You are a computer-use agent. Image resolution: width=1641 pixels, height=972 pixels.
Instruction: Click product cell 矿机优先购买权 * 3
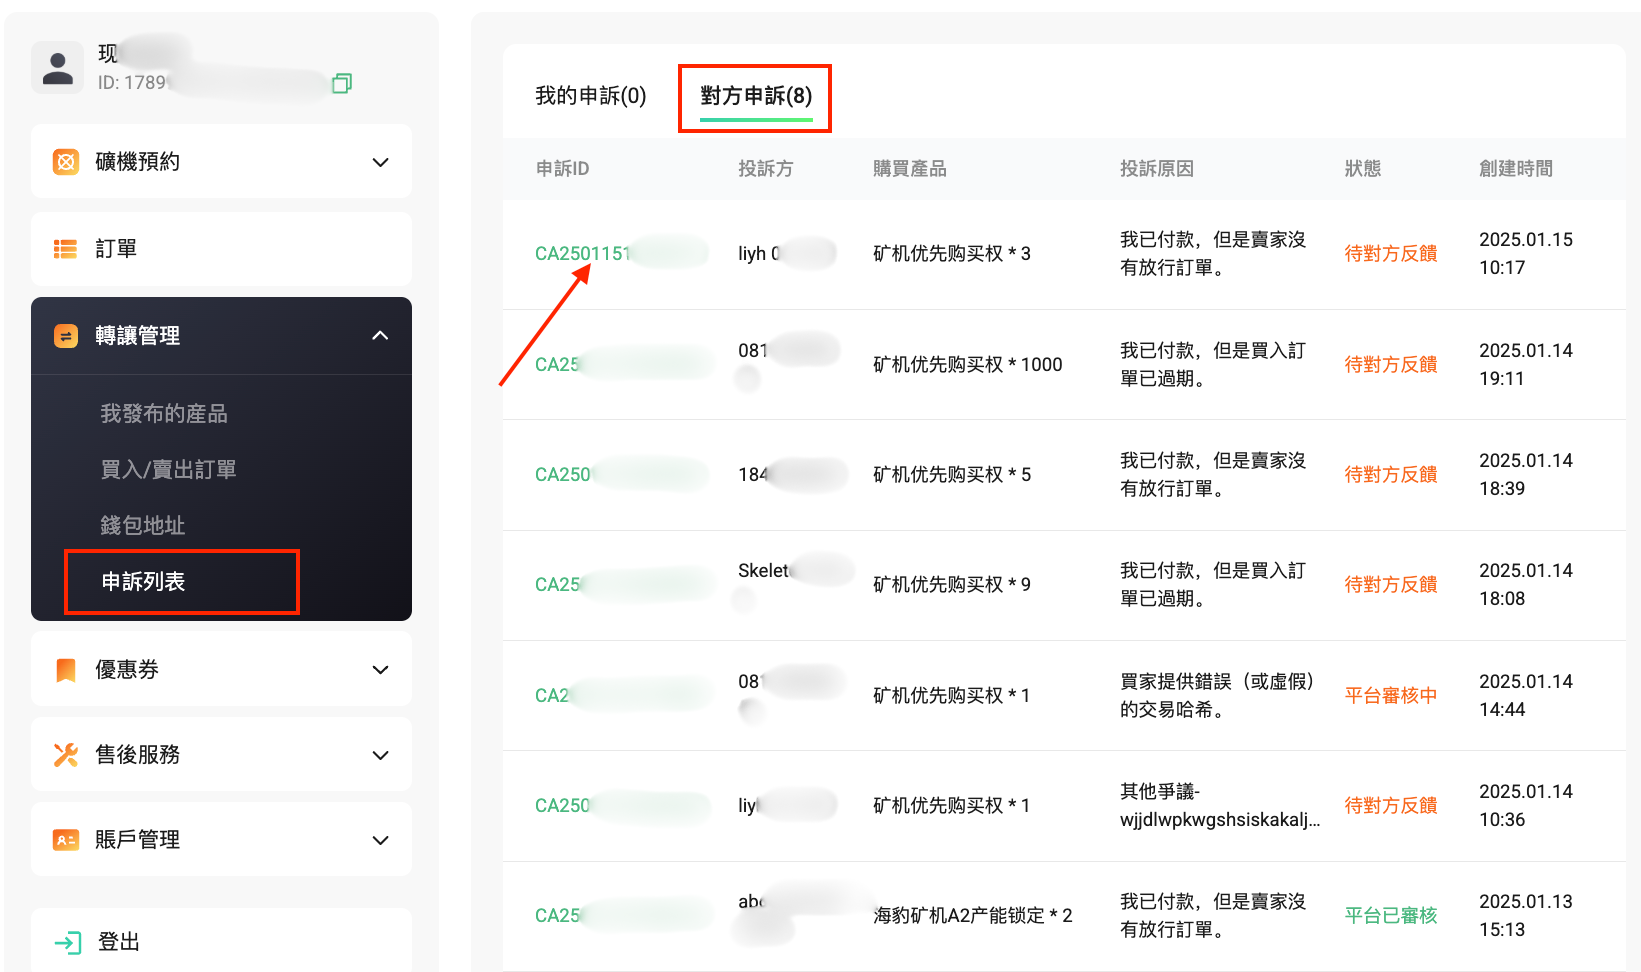pos(952,254)
